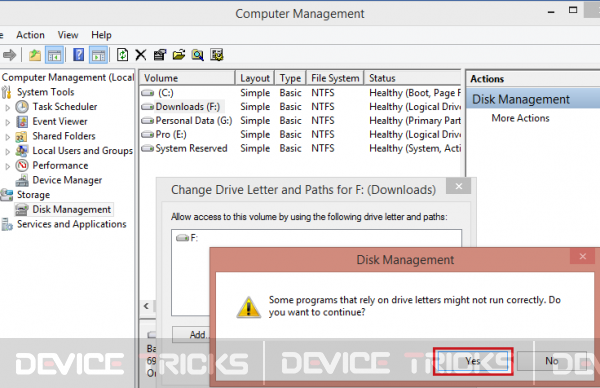Open the Properties toolbar icon

(x=160, y=55)
